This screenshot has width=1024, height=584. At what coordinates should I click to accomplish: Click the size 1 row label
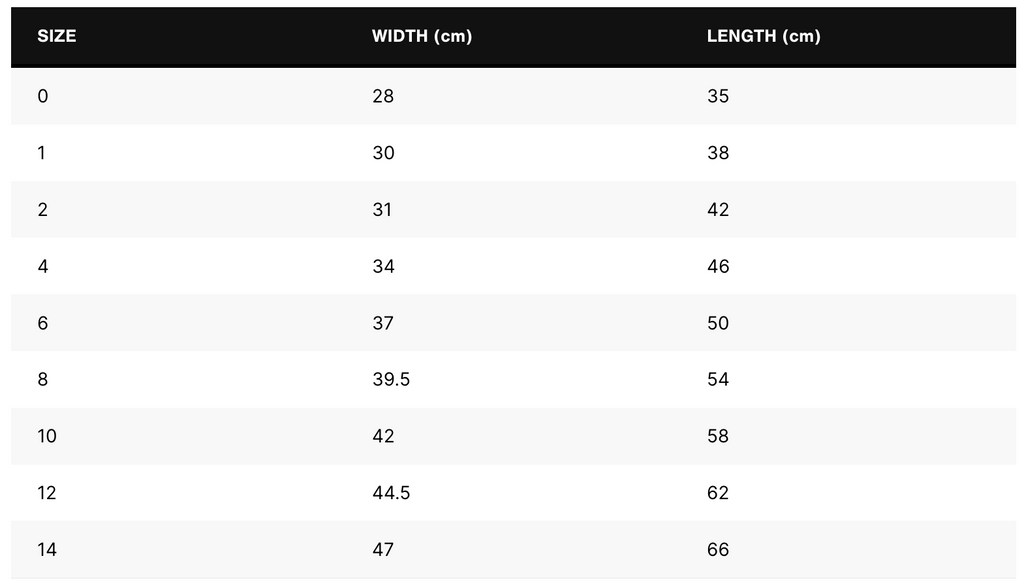42,153
